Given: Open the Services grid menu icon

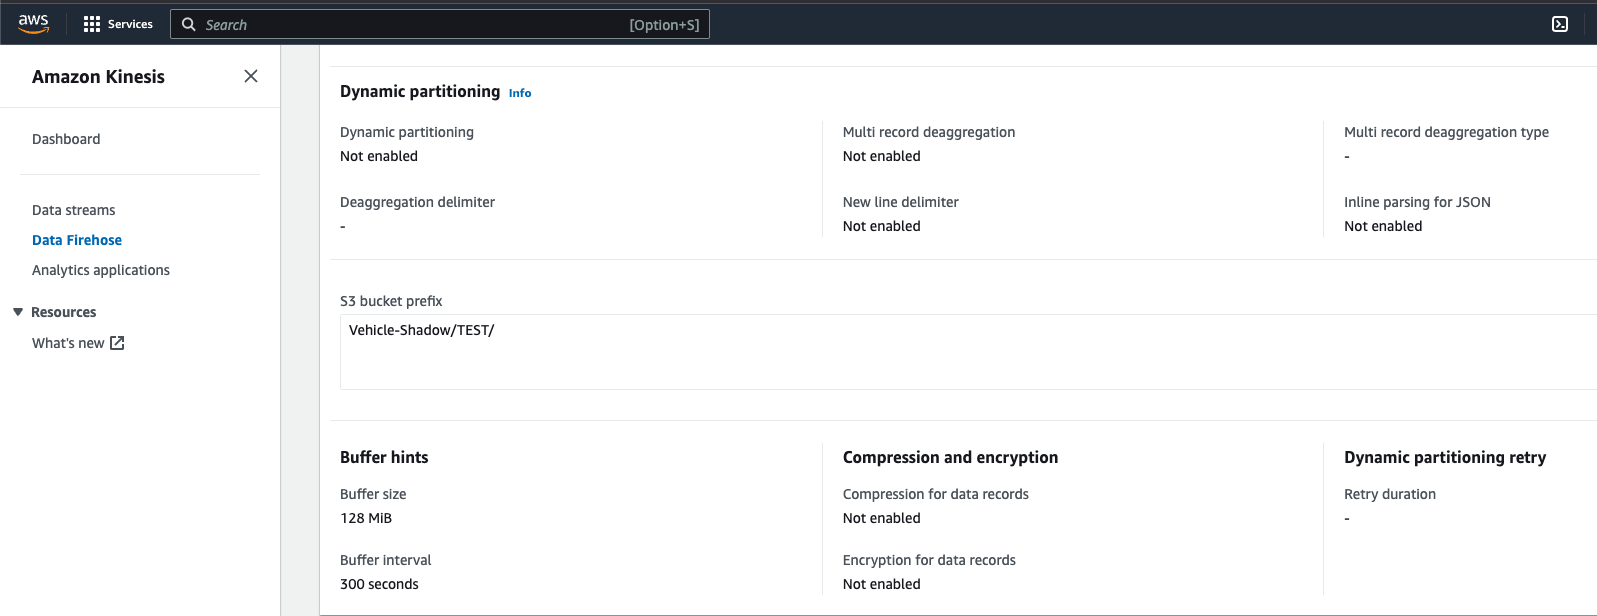Looking at the screenshot, I should (x=92, y=24).
